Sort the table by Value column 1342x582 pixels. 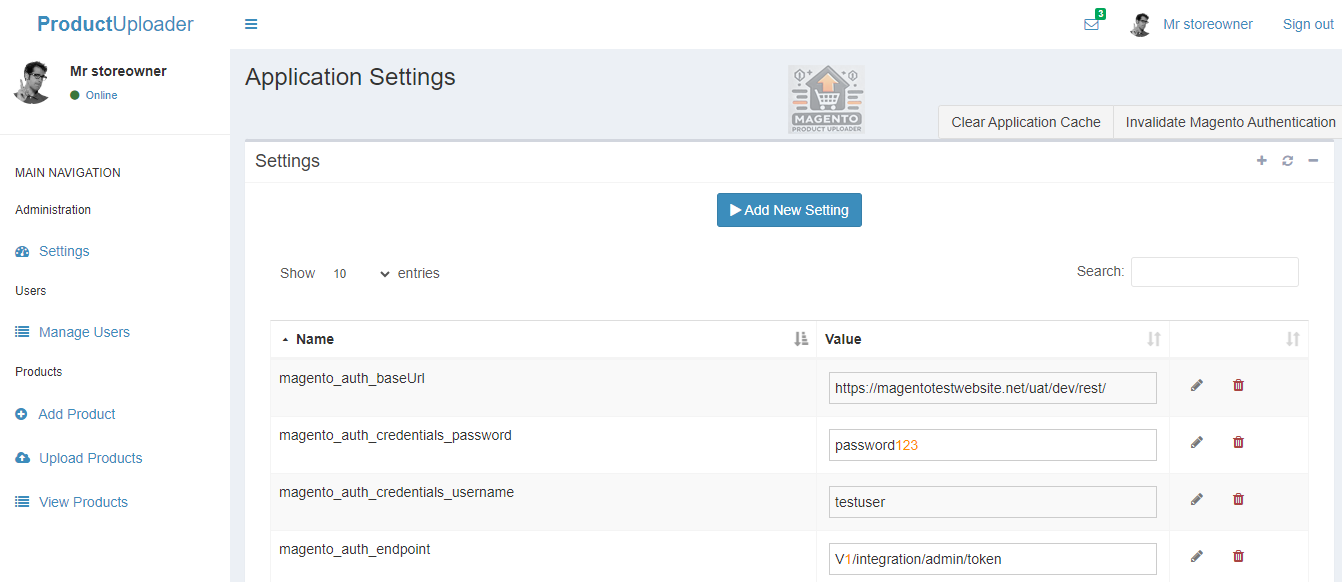click(842, 339)
